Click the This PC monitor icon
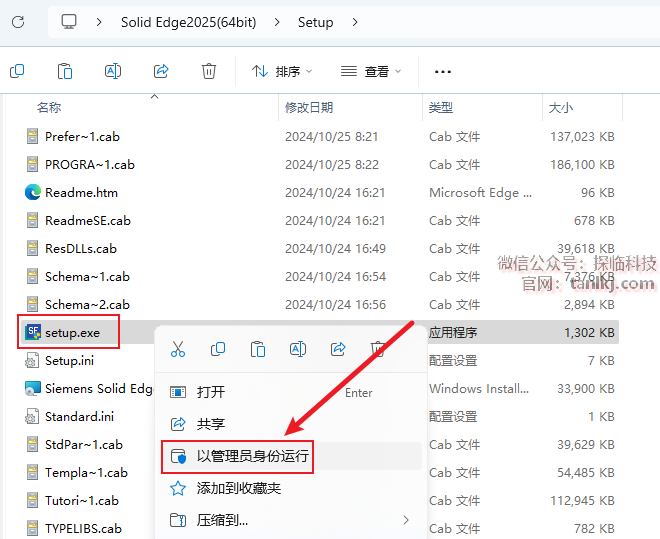This screenshot has height=539, width=660. click(69, 21)
